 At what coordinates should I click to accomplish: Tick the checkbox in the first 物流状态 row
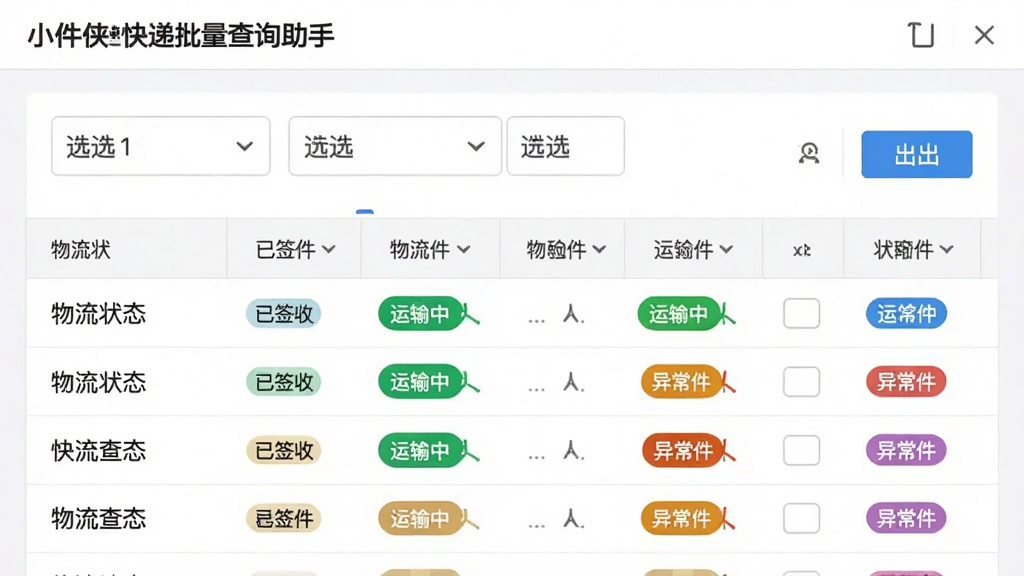pos(801,313)
